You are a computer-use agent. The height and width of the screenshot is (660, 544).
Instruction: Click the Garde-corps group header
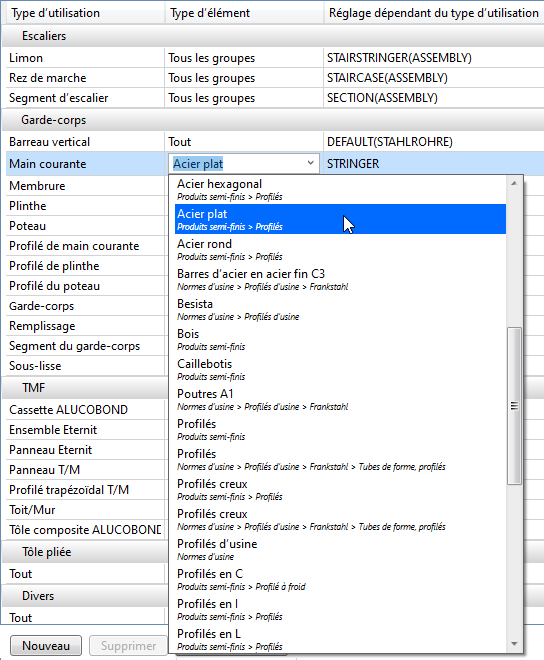tap(272, 120)
